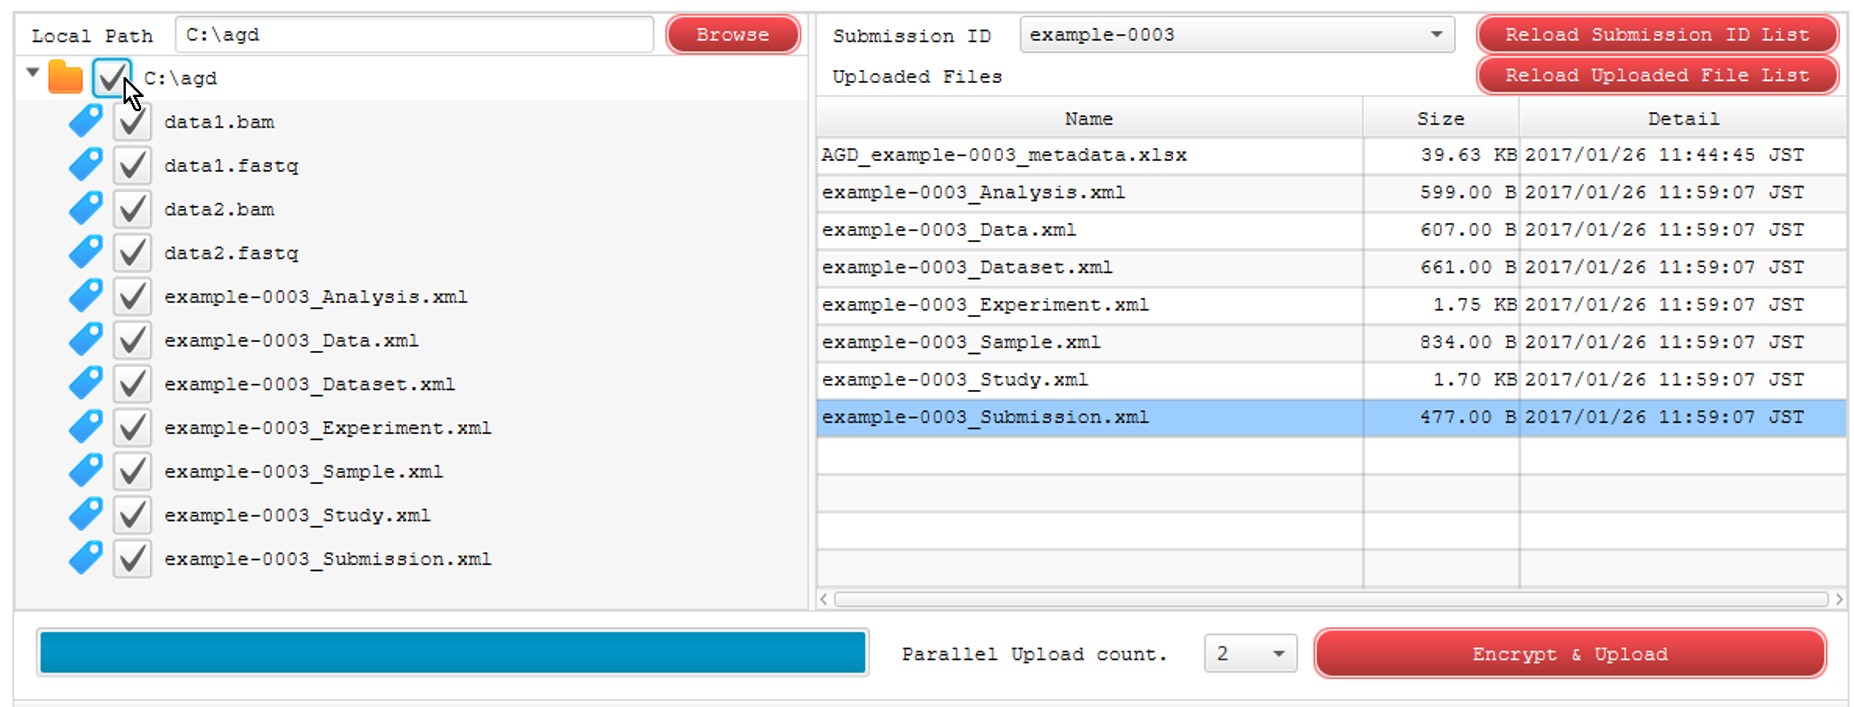This screenshot has height=707, width=1854.
Task: Click the Reload Uploaded File List button
Action: point(1656,76)
